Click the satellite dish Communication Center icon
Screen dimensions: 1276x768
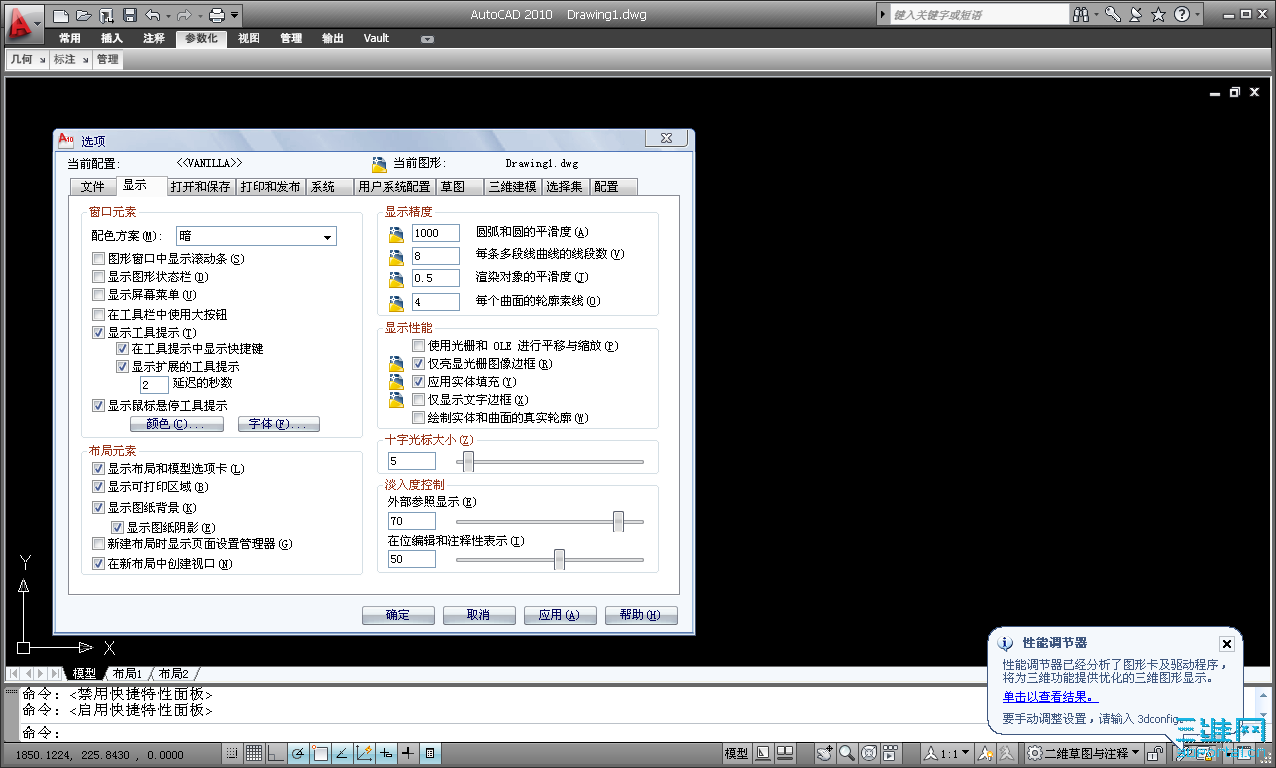pos(1137,15)
